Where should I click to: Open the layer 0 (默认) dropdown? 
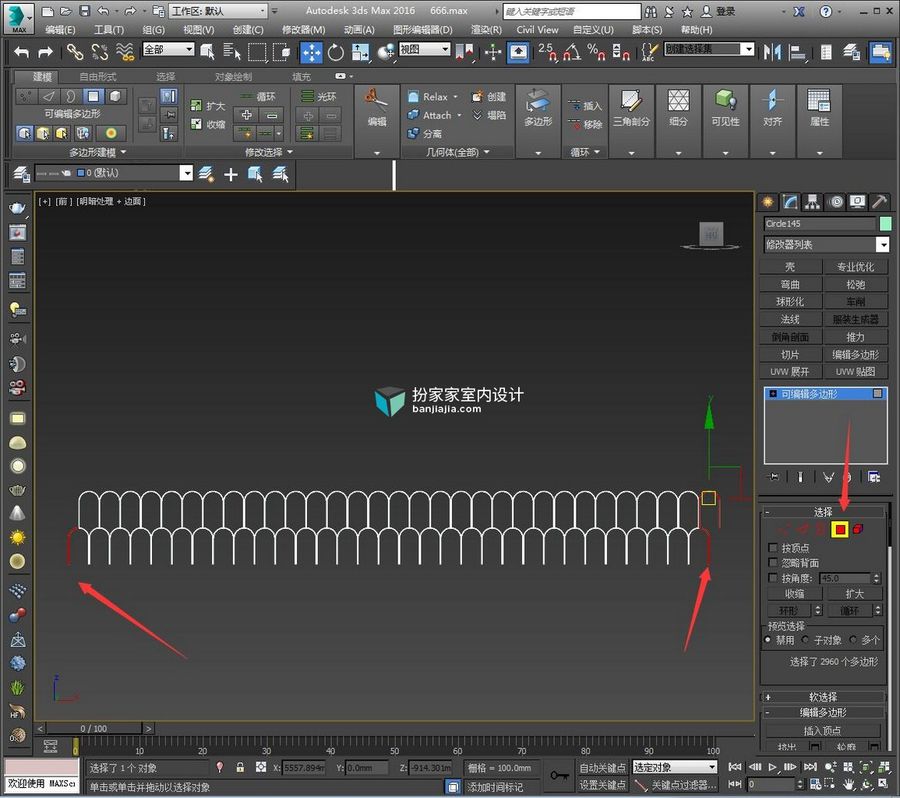(x=114, y=173)
